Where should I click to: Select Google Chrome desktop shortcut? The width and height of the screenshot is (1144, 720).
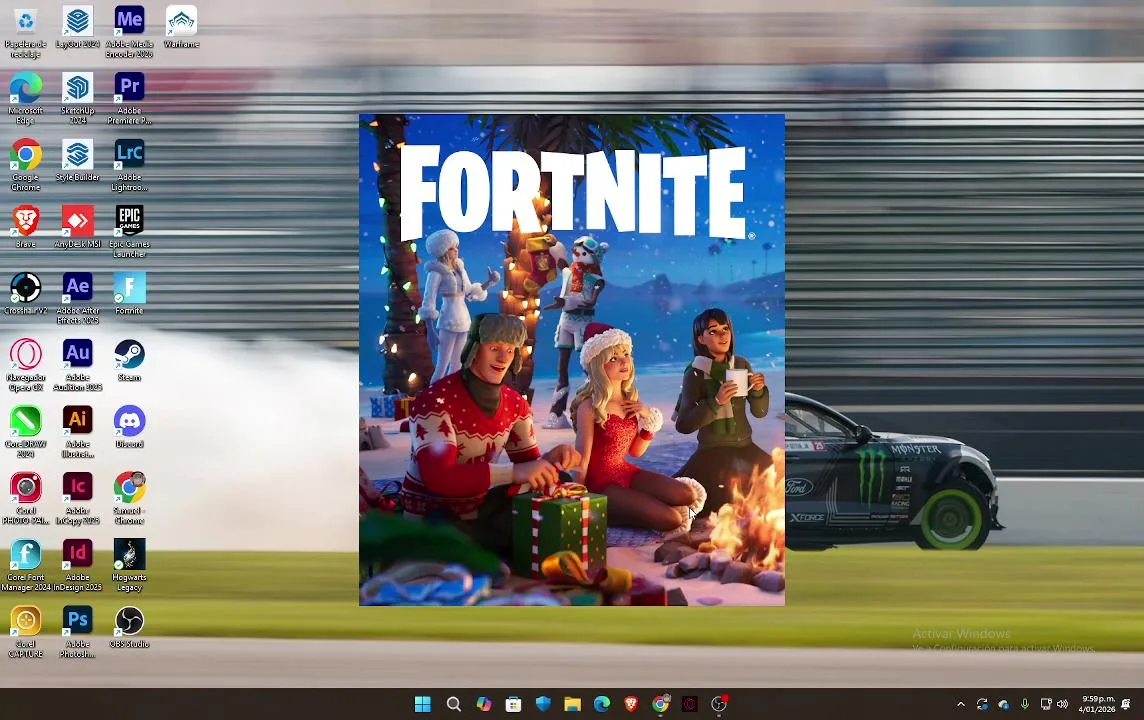(x=26, y=165)
